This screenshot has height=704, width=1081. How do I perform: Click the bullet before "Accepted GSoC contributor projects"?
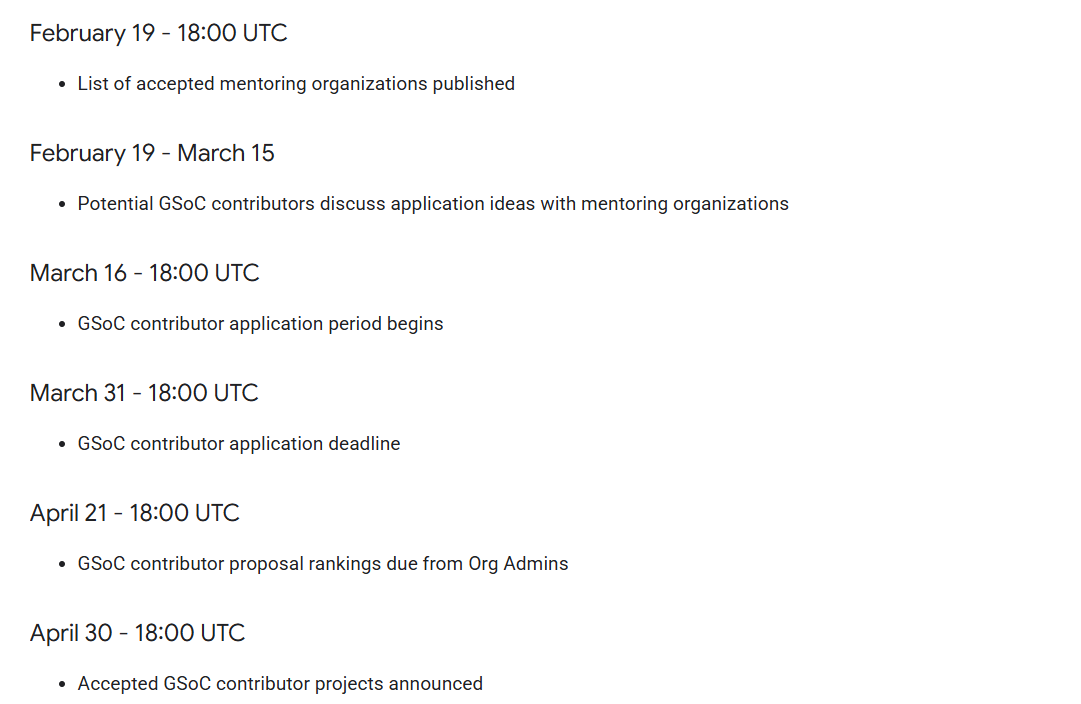click(62, 685)
